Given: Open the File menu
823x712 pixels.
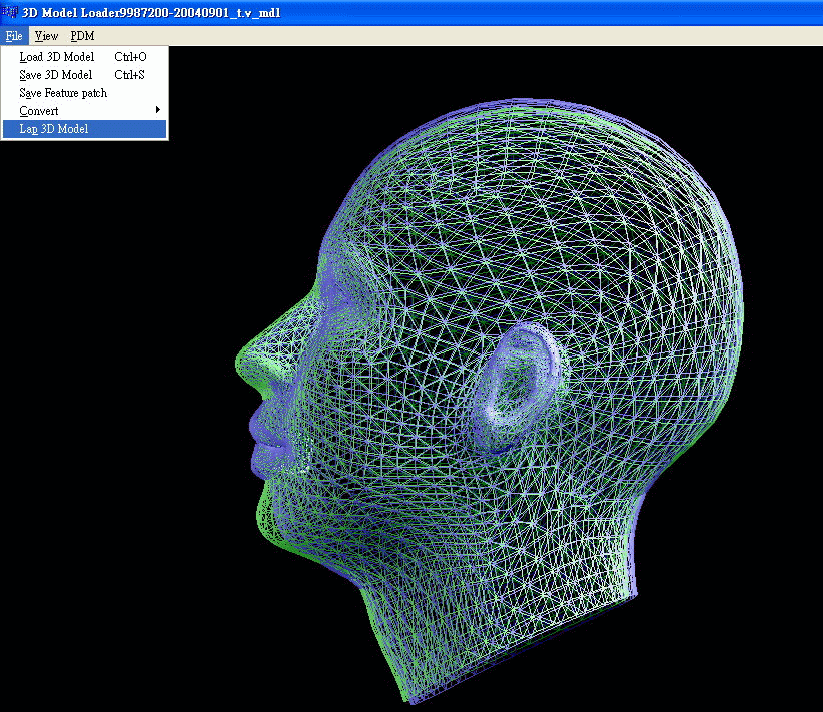Looking at the screenshot, I should pyautogui.click(x=13, y=36).
